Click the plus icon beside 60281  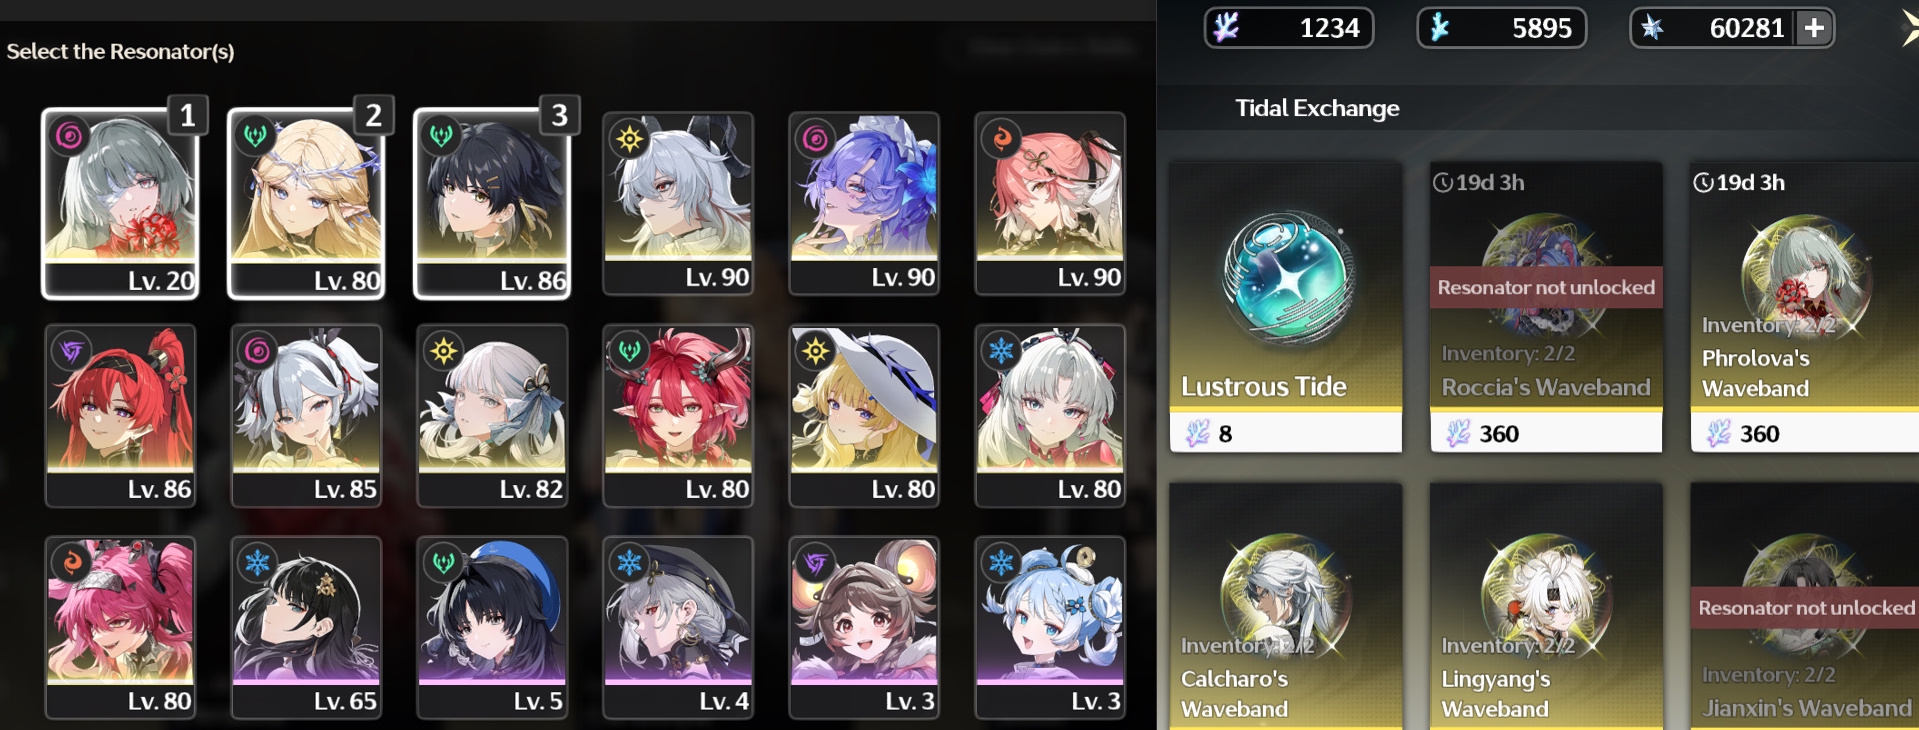click(1814, 28)
